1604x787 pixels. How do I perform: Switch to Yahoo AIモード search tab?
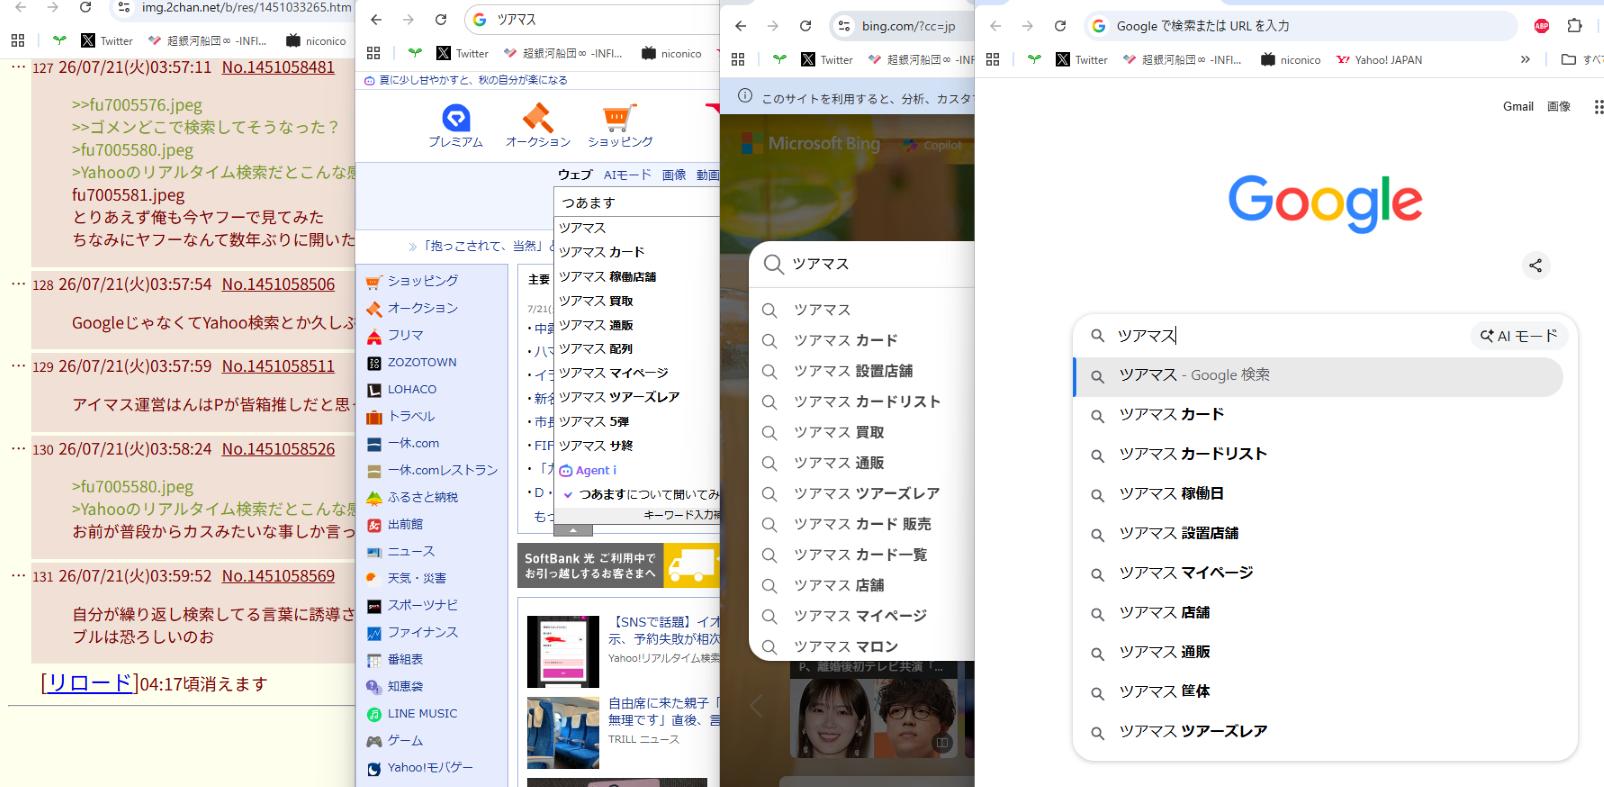point(627,175)
